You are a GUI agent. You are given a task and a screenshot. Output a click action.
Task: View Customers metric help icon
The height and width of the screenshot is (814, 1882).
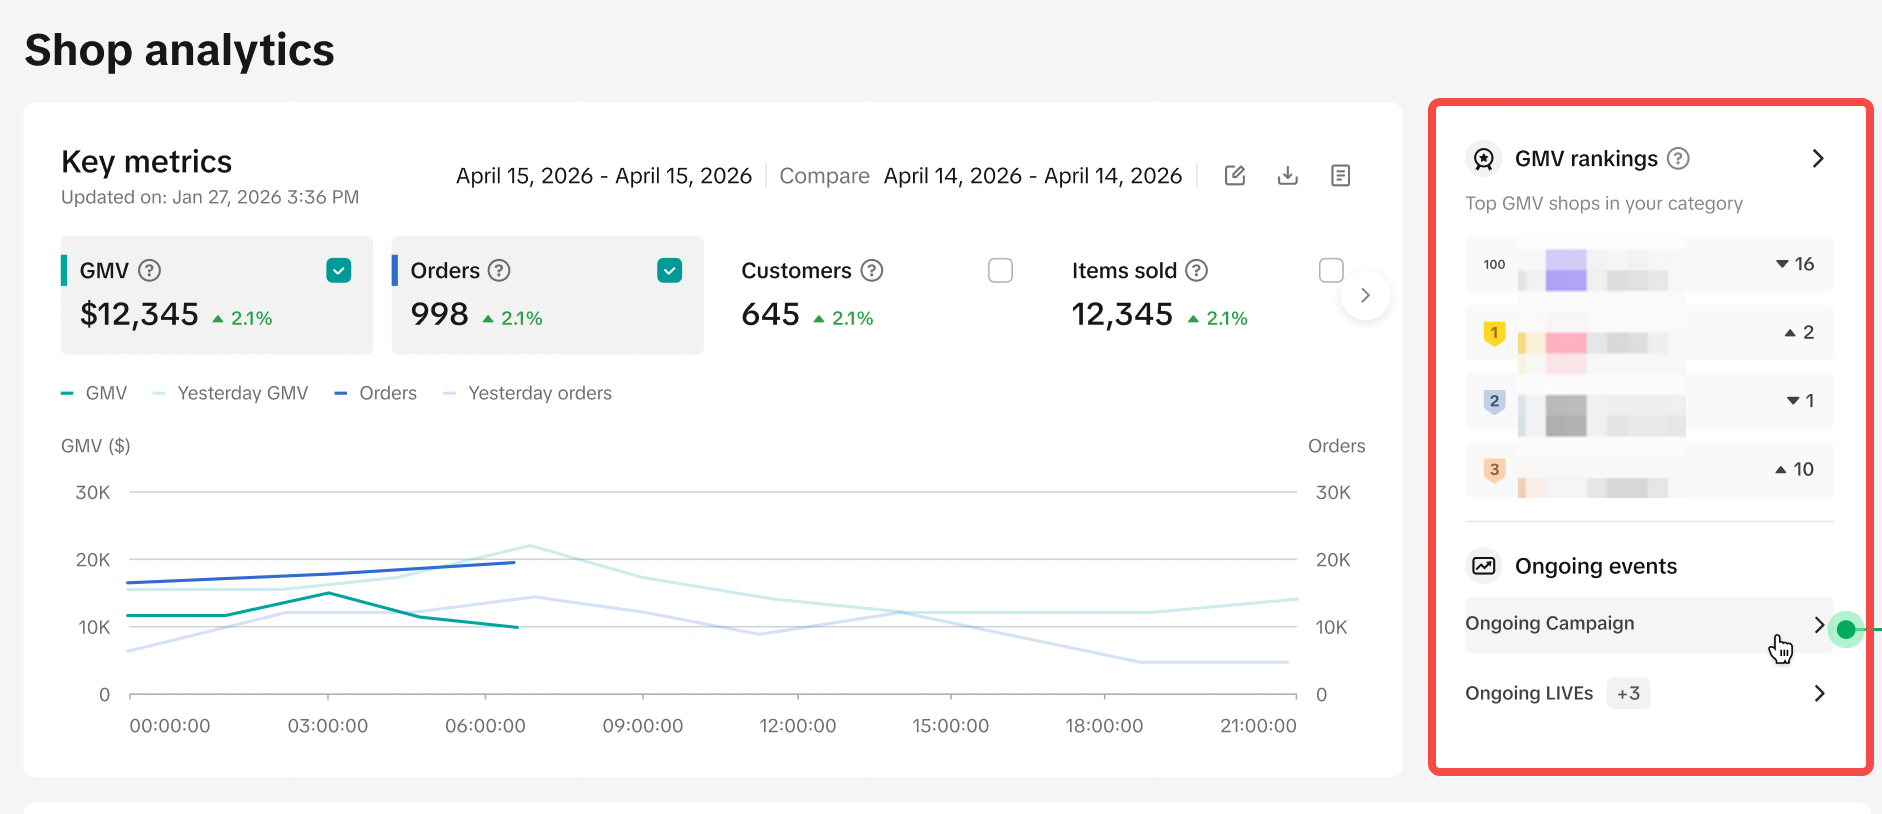click(x=872, y=270)
